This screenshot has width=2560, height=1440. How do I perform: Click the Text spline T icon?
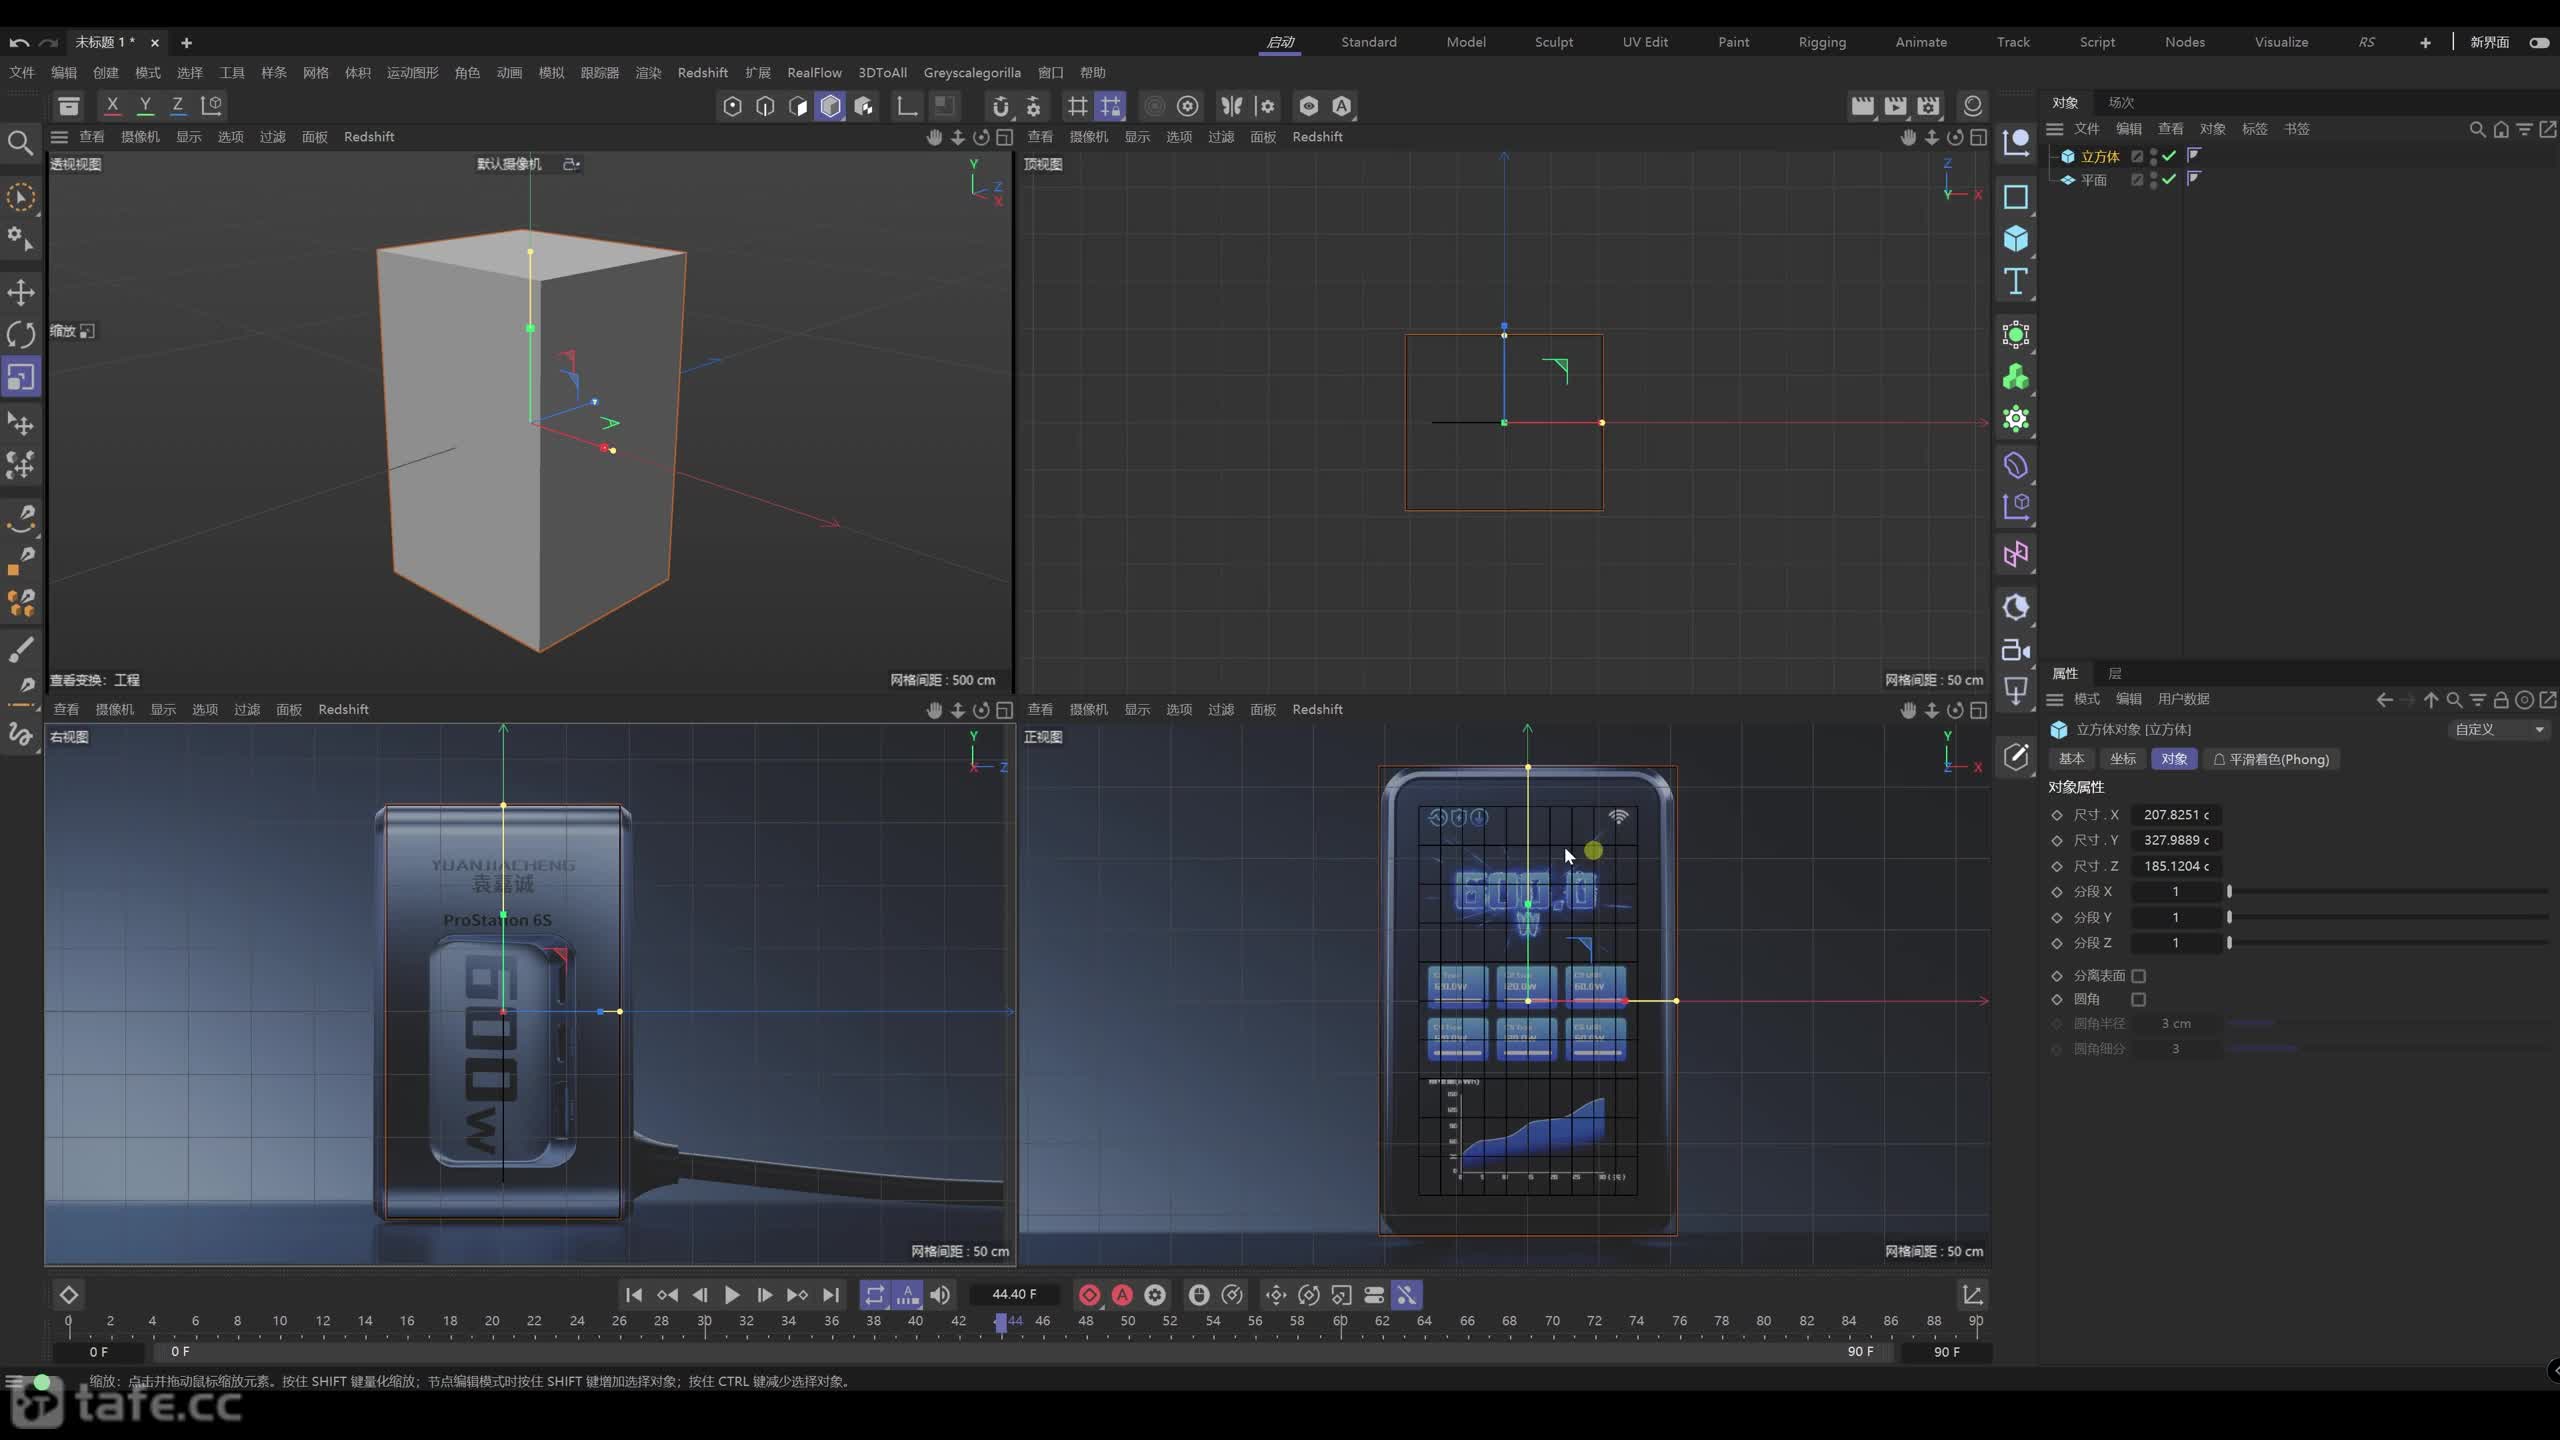pos(2015,281)
